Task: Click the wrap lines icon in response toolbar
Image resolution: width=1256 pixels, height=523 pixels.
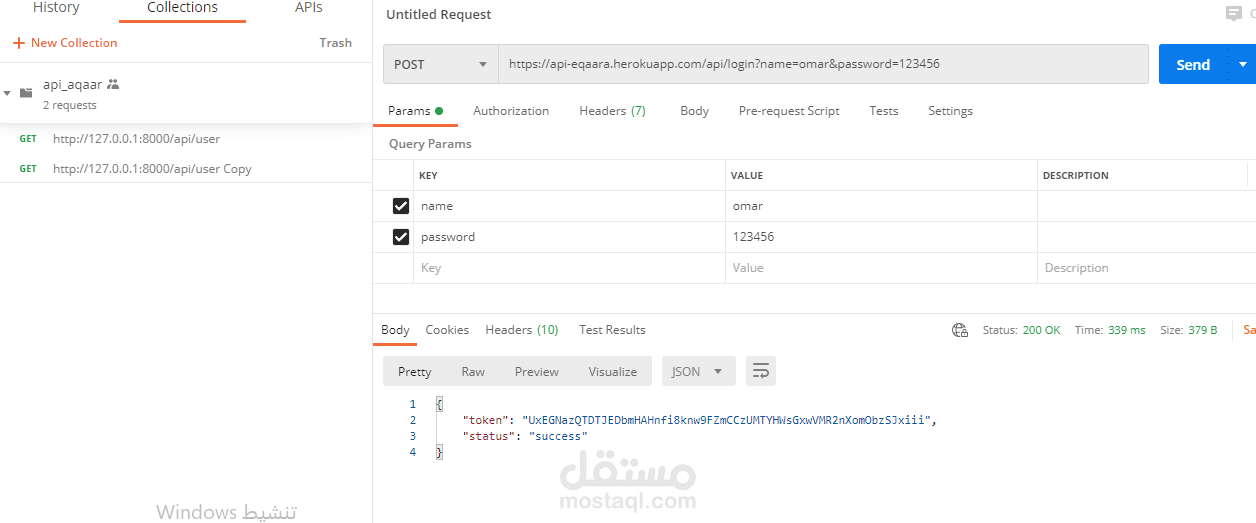Action: tap(760, 371)
